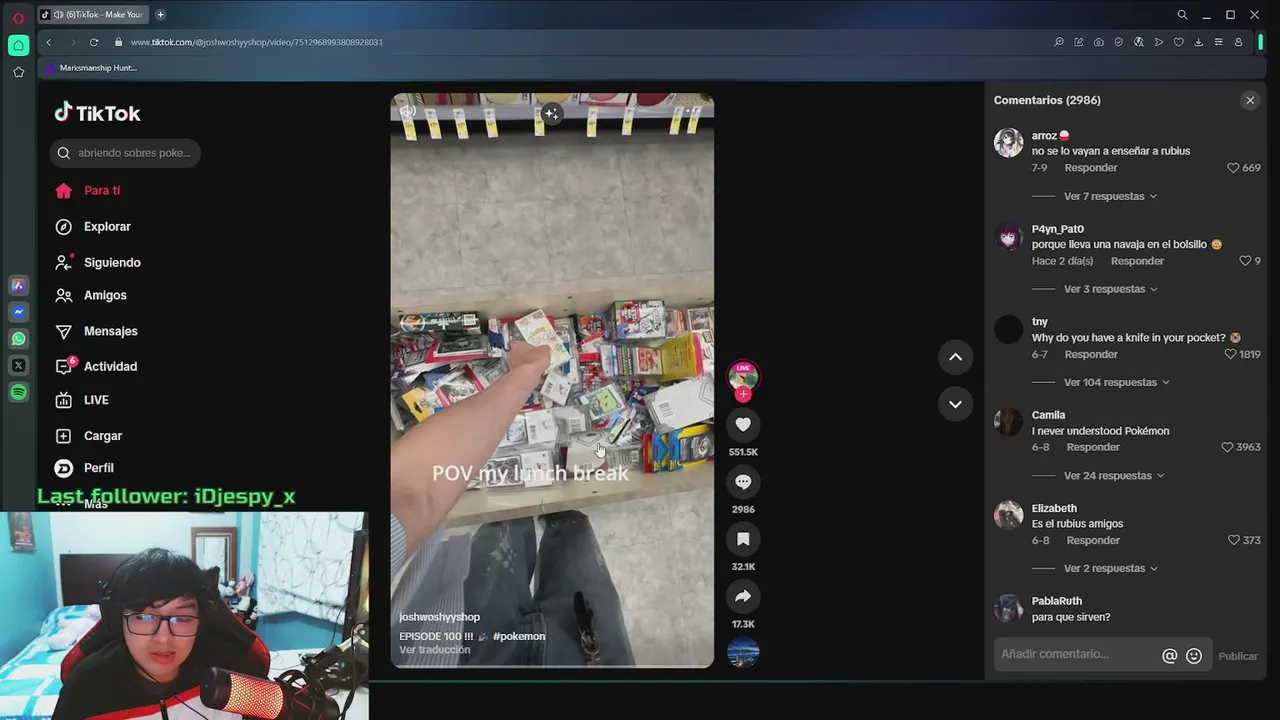
Task: Expand 'Ver 7 respuestas' under arroz
Action: (x=1110, y=196)
